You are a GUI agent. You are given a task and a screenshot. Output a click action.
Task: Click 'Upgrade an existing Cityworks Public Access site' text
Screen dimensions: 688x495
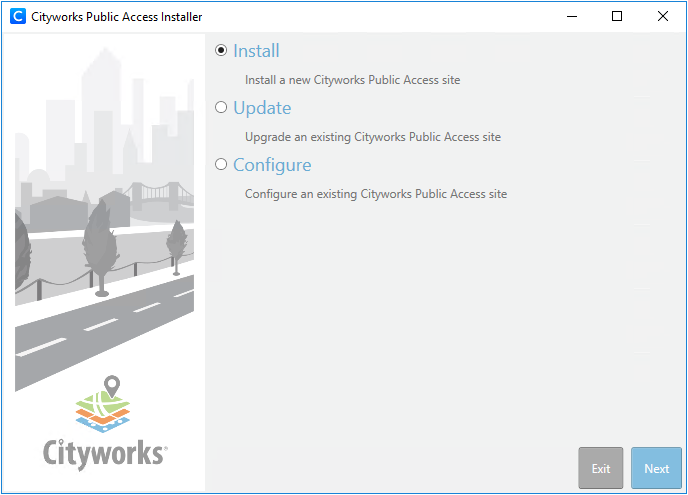pos(372,137)
